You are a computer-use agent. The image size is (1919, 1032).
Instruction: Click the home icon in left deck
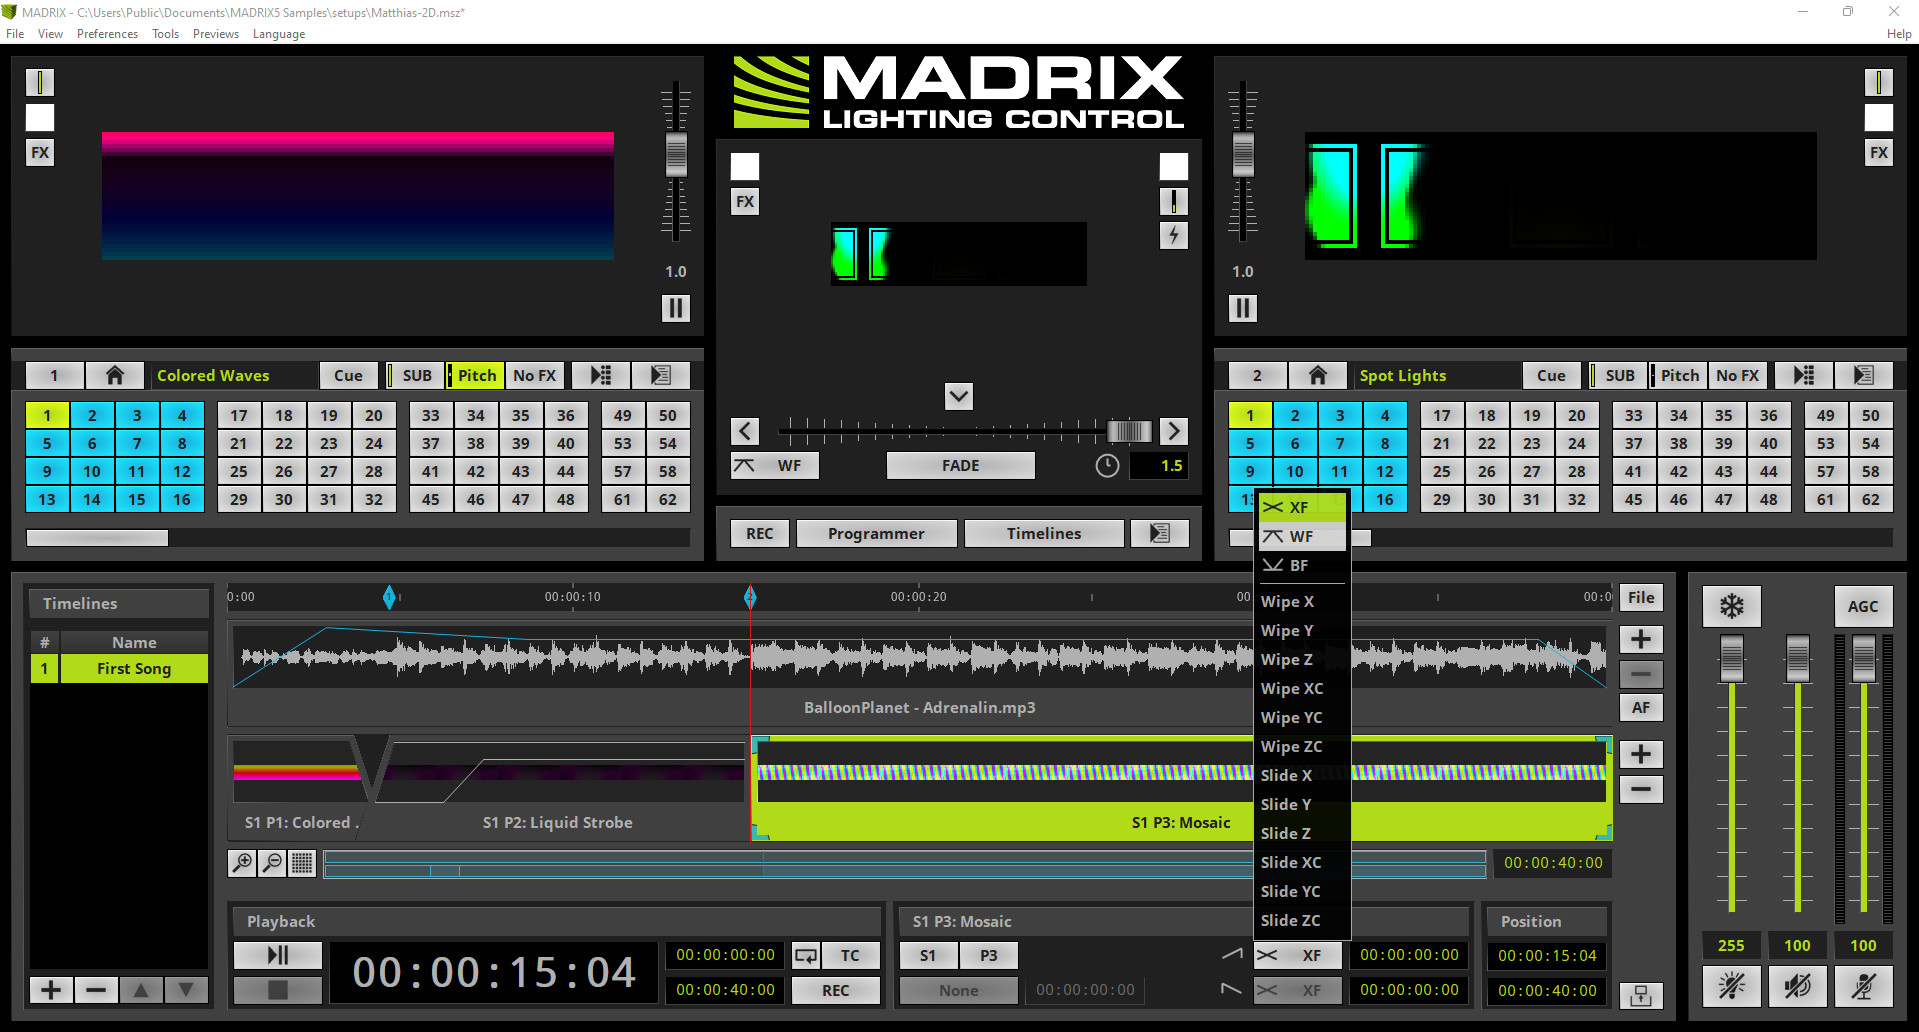(114, 375)
